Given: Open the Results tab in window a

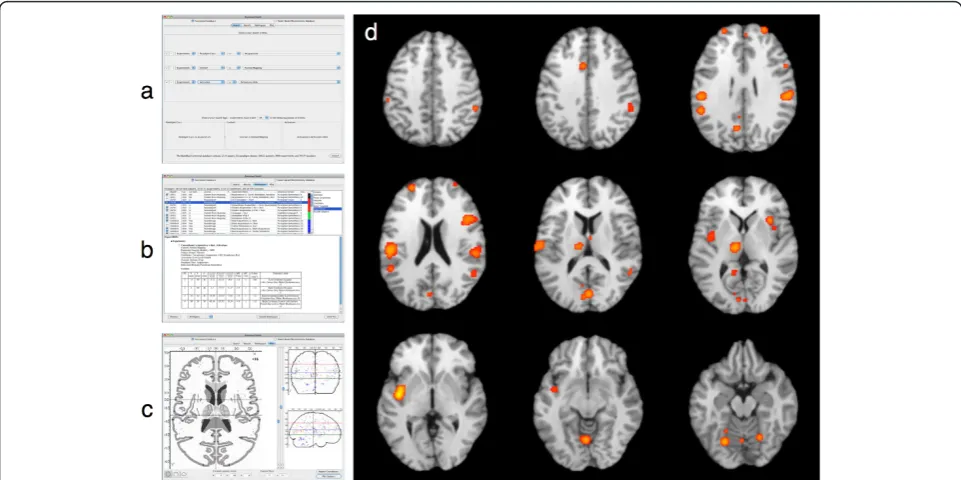Looking at the screenshot, I should coord(247,25).
